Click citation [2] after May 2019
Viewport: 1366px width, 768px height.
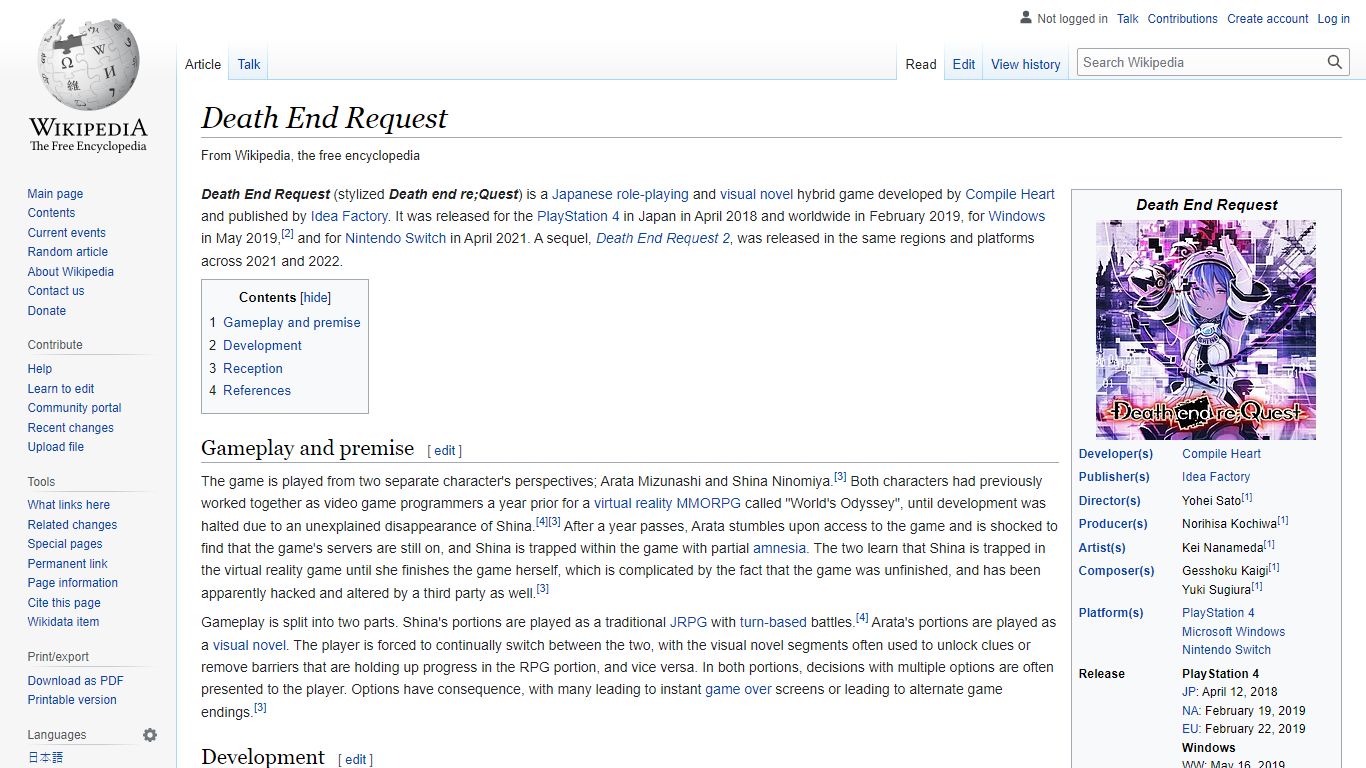pyautogui.click(x=287, y=234)
